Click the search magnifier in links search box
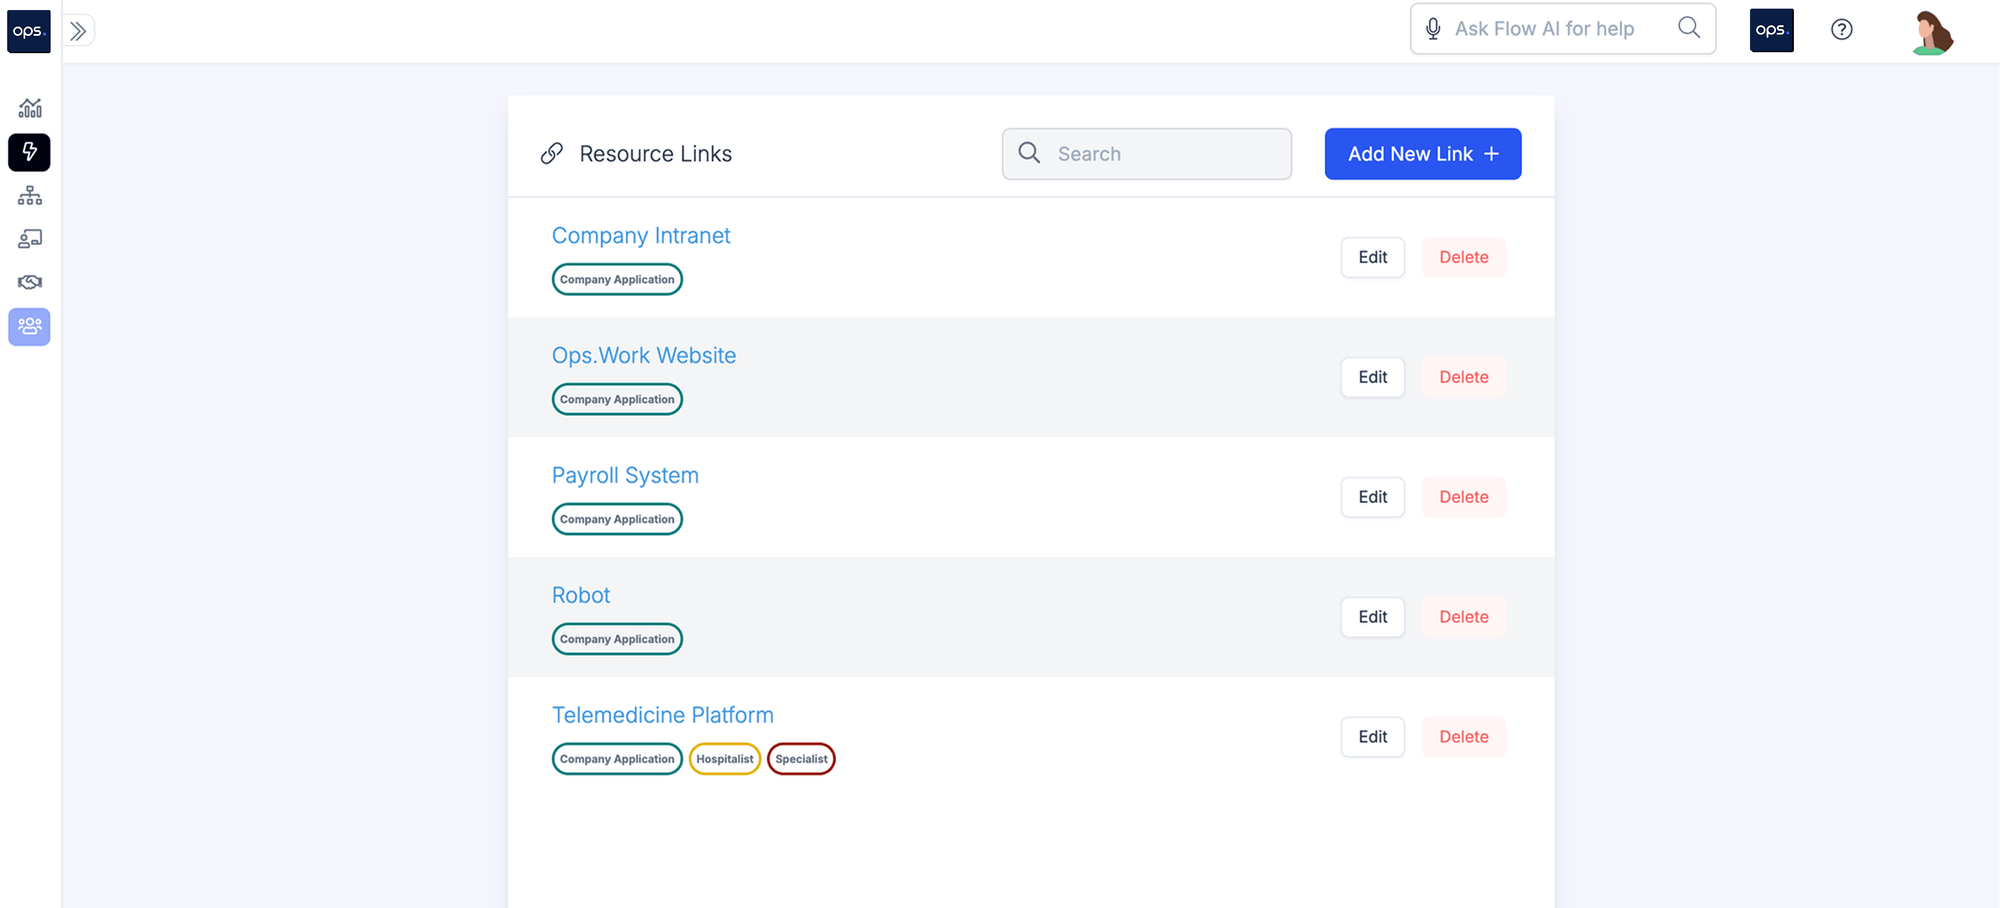The image size is (2000, 908). click(x=1029, y=153)
